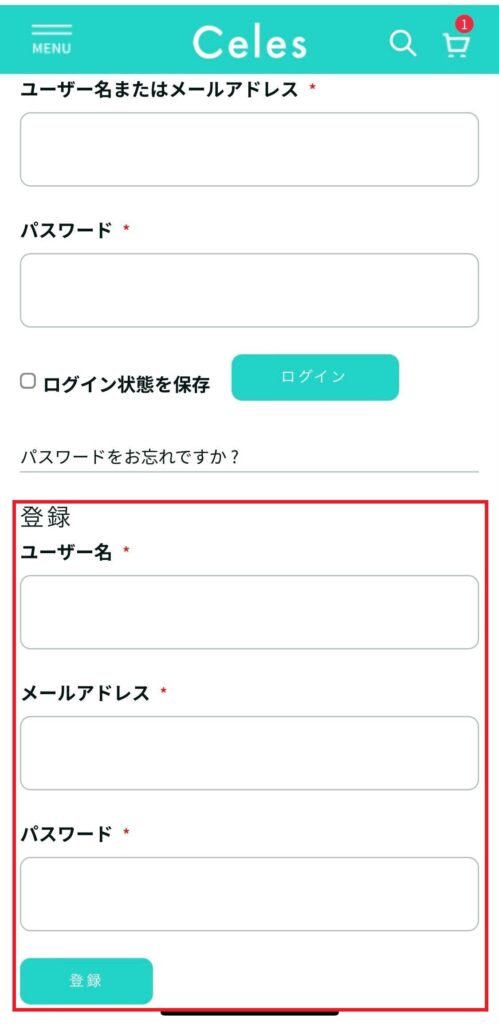Click the teal ログイン button
This screenshot has width=499, height=1024.
click(x=315, y=377)
